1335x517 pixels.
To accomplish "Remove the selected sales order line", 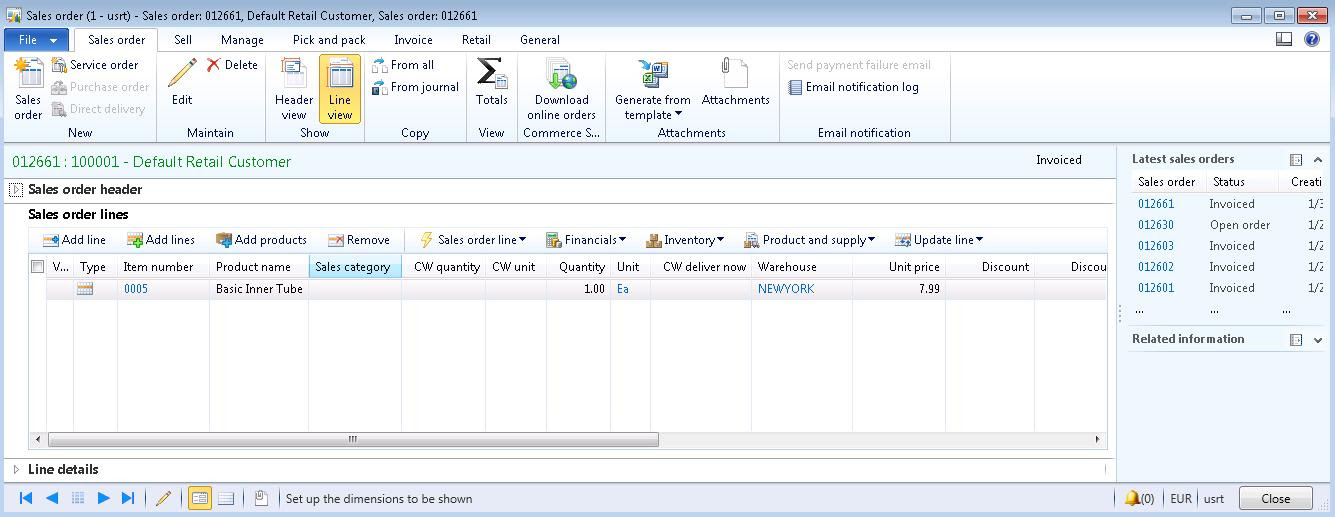I will click(359, 240).
